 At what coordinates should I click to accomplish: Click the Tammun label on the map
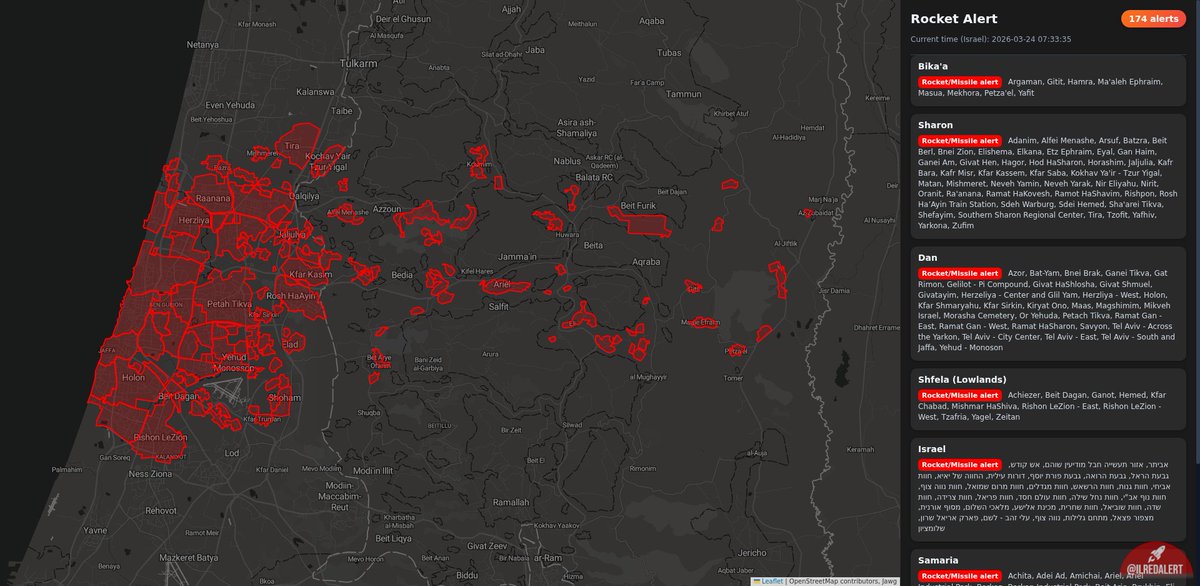[x=685, y=94]
